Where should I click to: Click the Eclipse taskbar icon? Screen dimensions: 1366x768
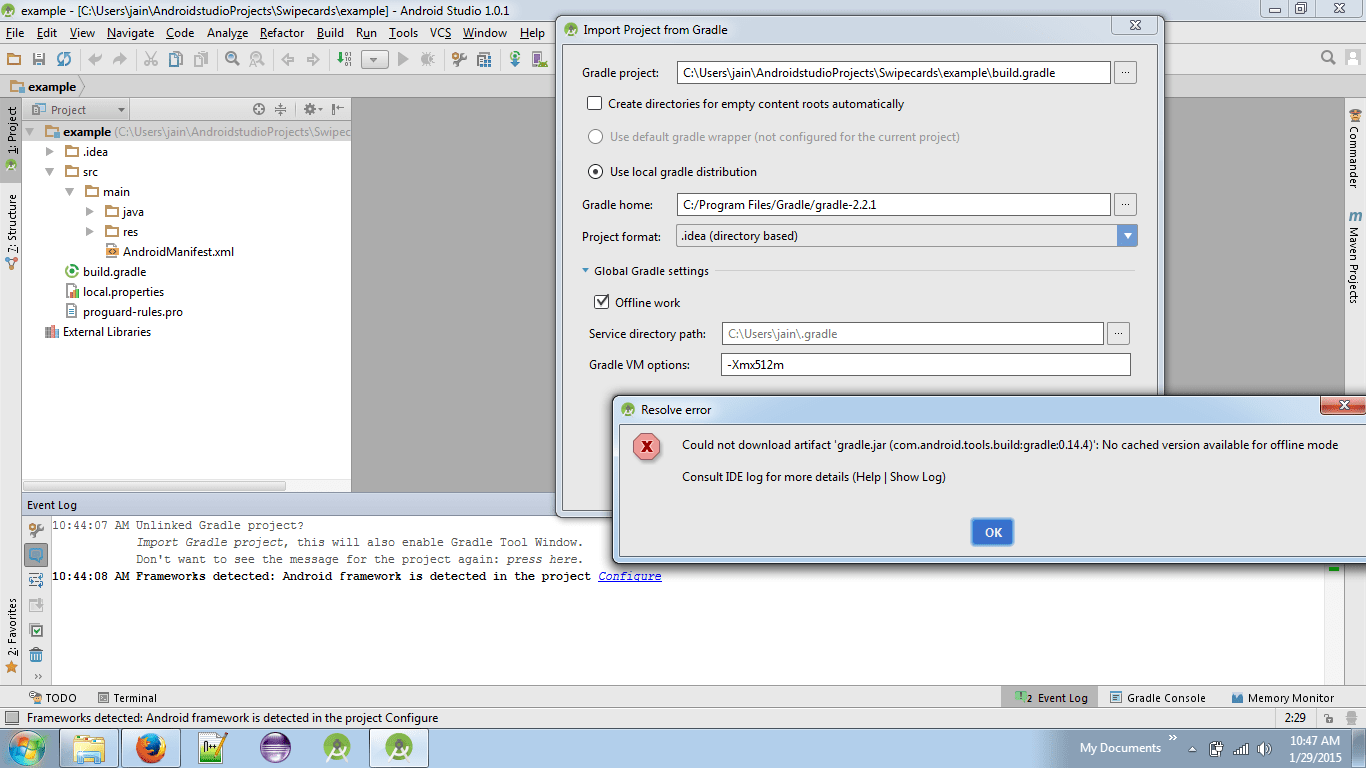(275, 748)
